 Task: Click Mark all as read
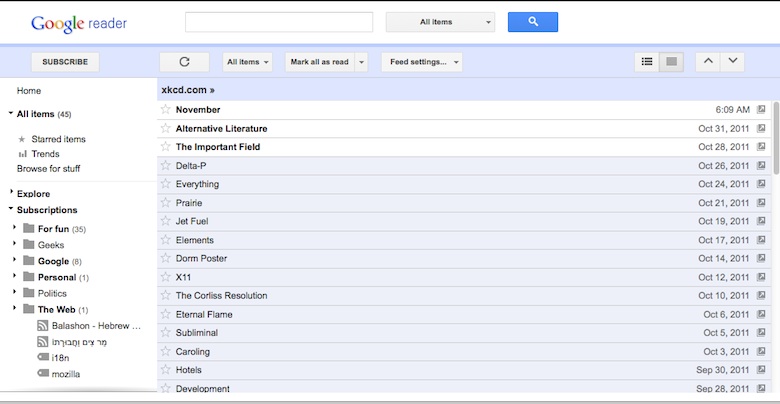[x=320, y=62]
